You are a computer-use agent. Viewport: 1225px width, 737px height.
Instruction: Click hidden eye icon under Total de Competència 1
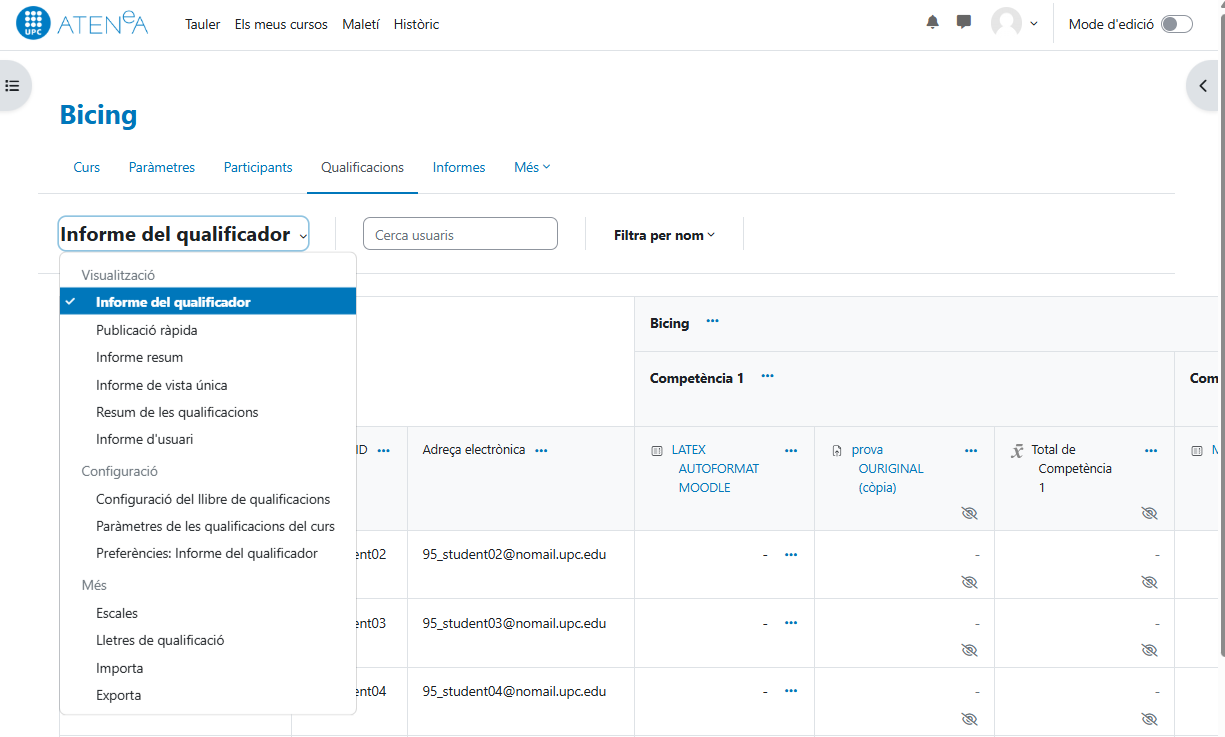(x=1149, y=513)
